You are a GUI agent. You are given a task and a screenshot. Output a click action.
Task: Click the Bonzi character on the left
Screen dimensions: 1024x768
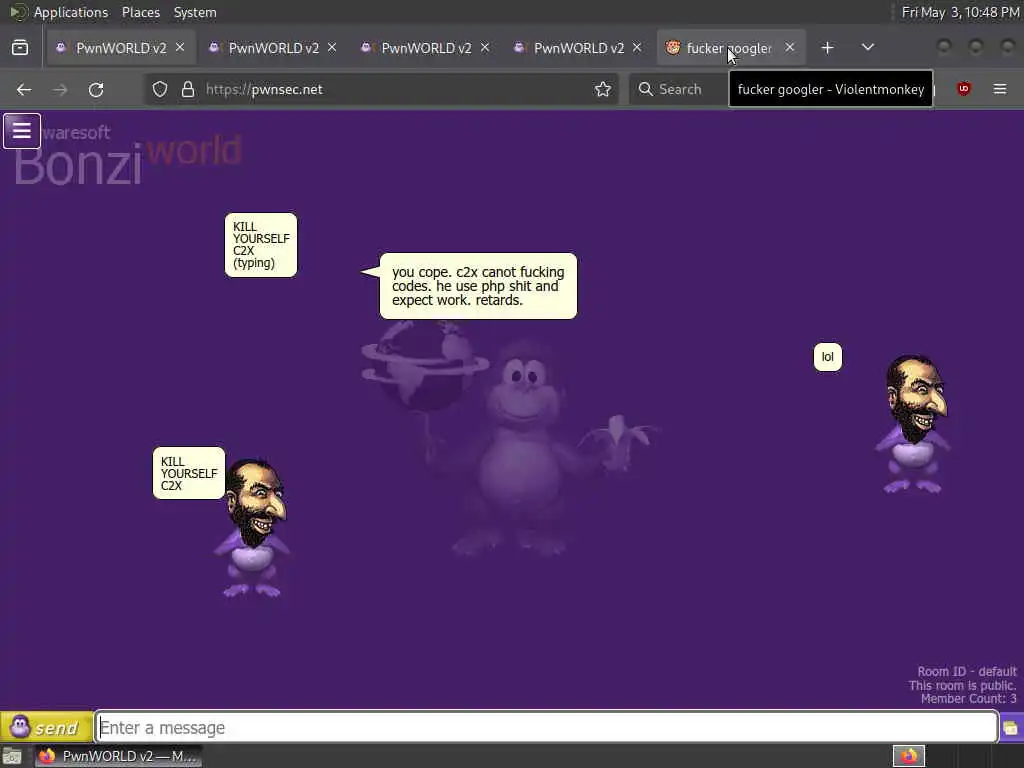(253, 528)
